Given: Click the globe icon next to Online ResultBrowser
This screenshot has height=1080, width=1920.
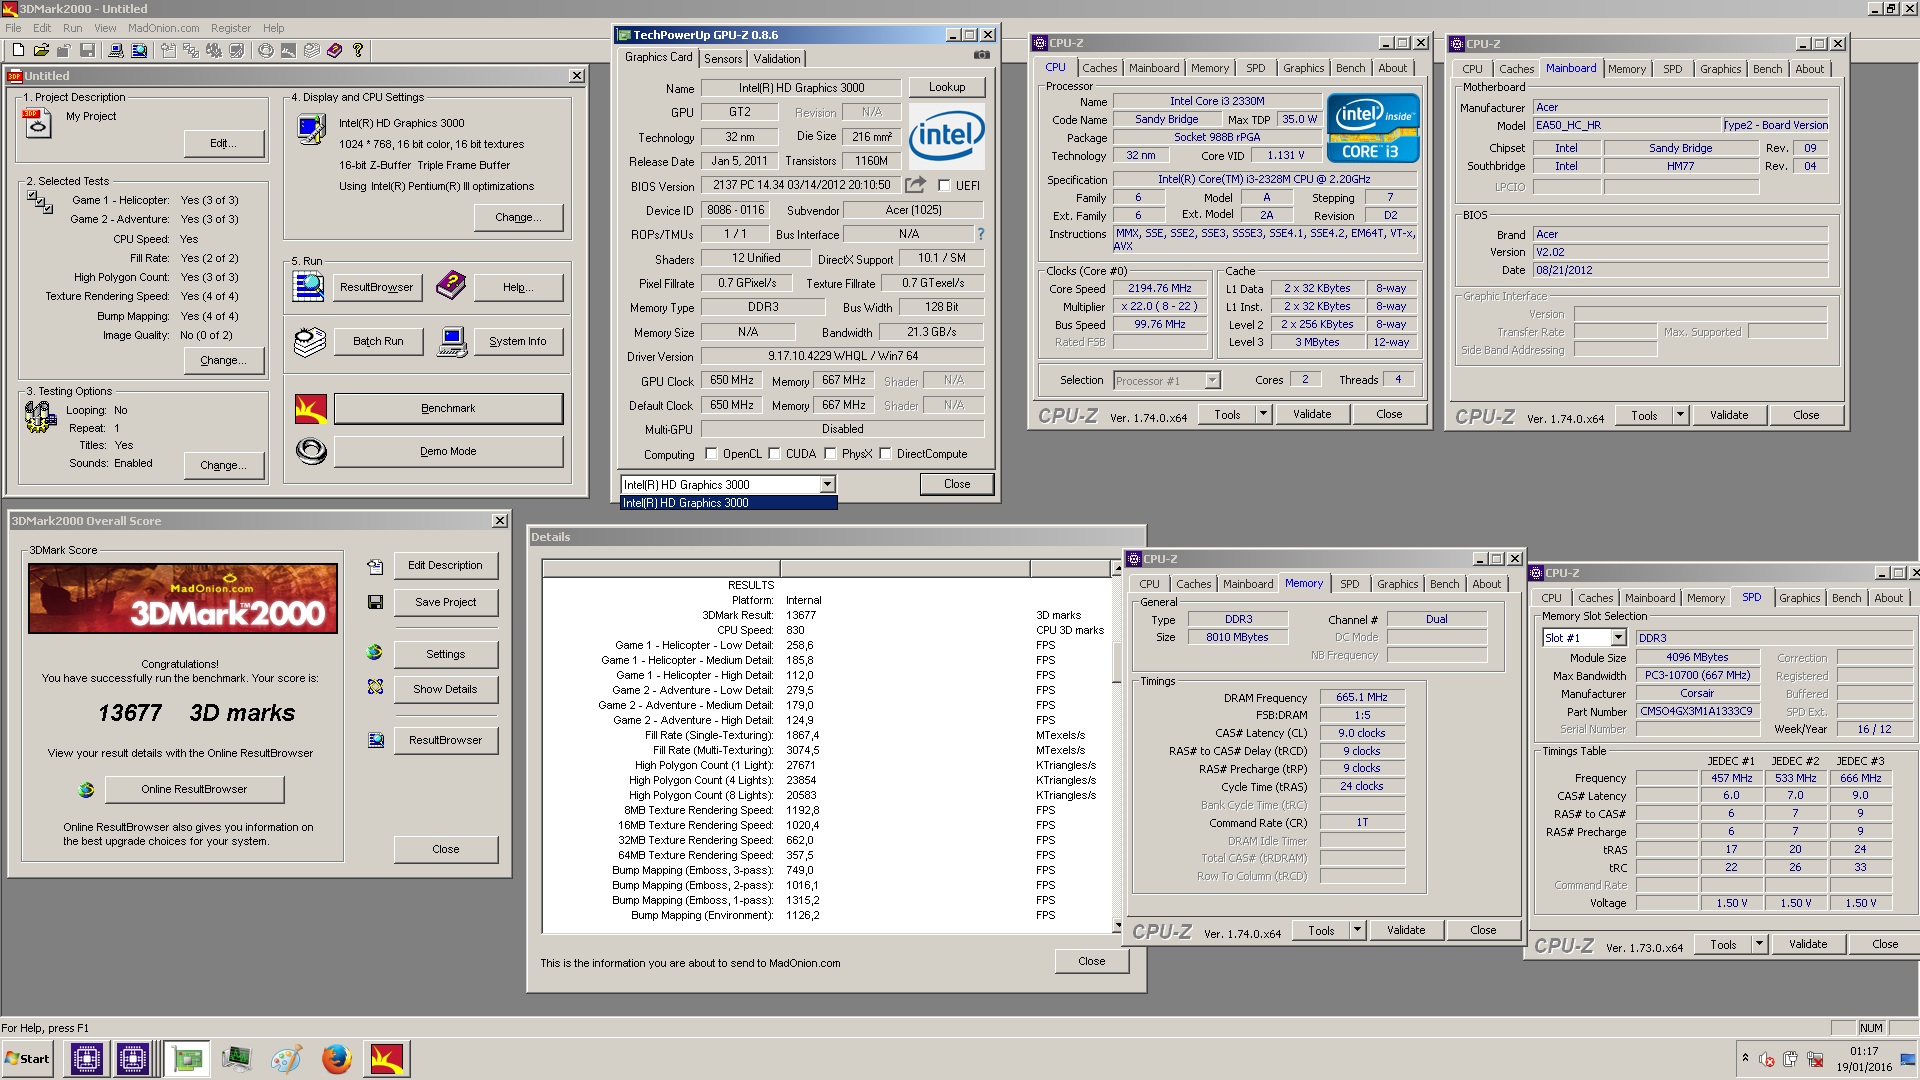Looking at the screenshot, I should click(86, 790).
